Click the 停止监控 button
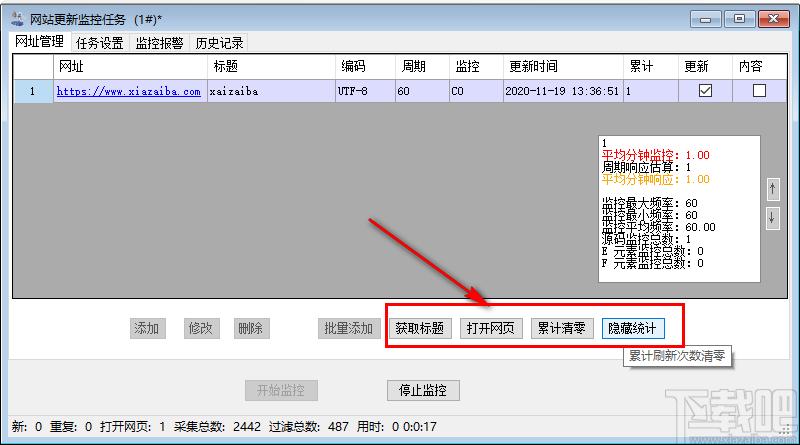800x445 pixels. [x=423, y=390]
